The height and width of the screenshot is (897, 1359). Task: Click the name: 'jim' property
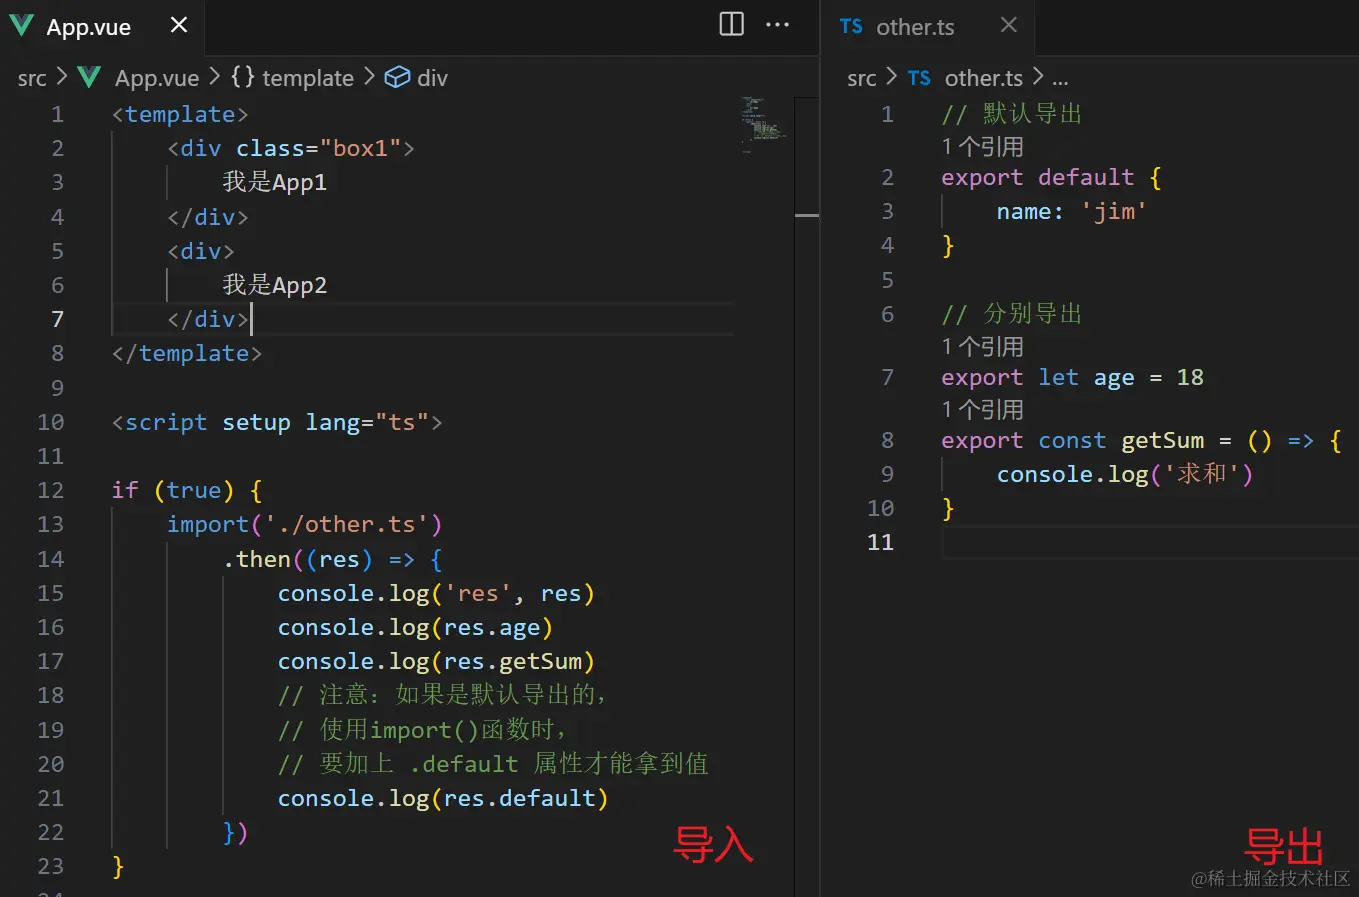tap(1071, 211)
